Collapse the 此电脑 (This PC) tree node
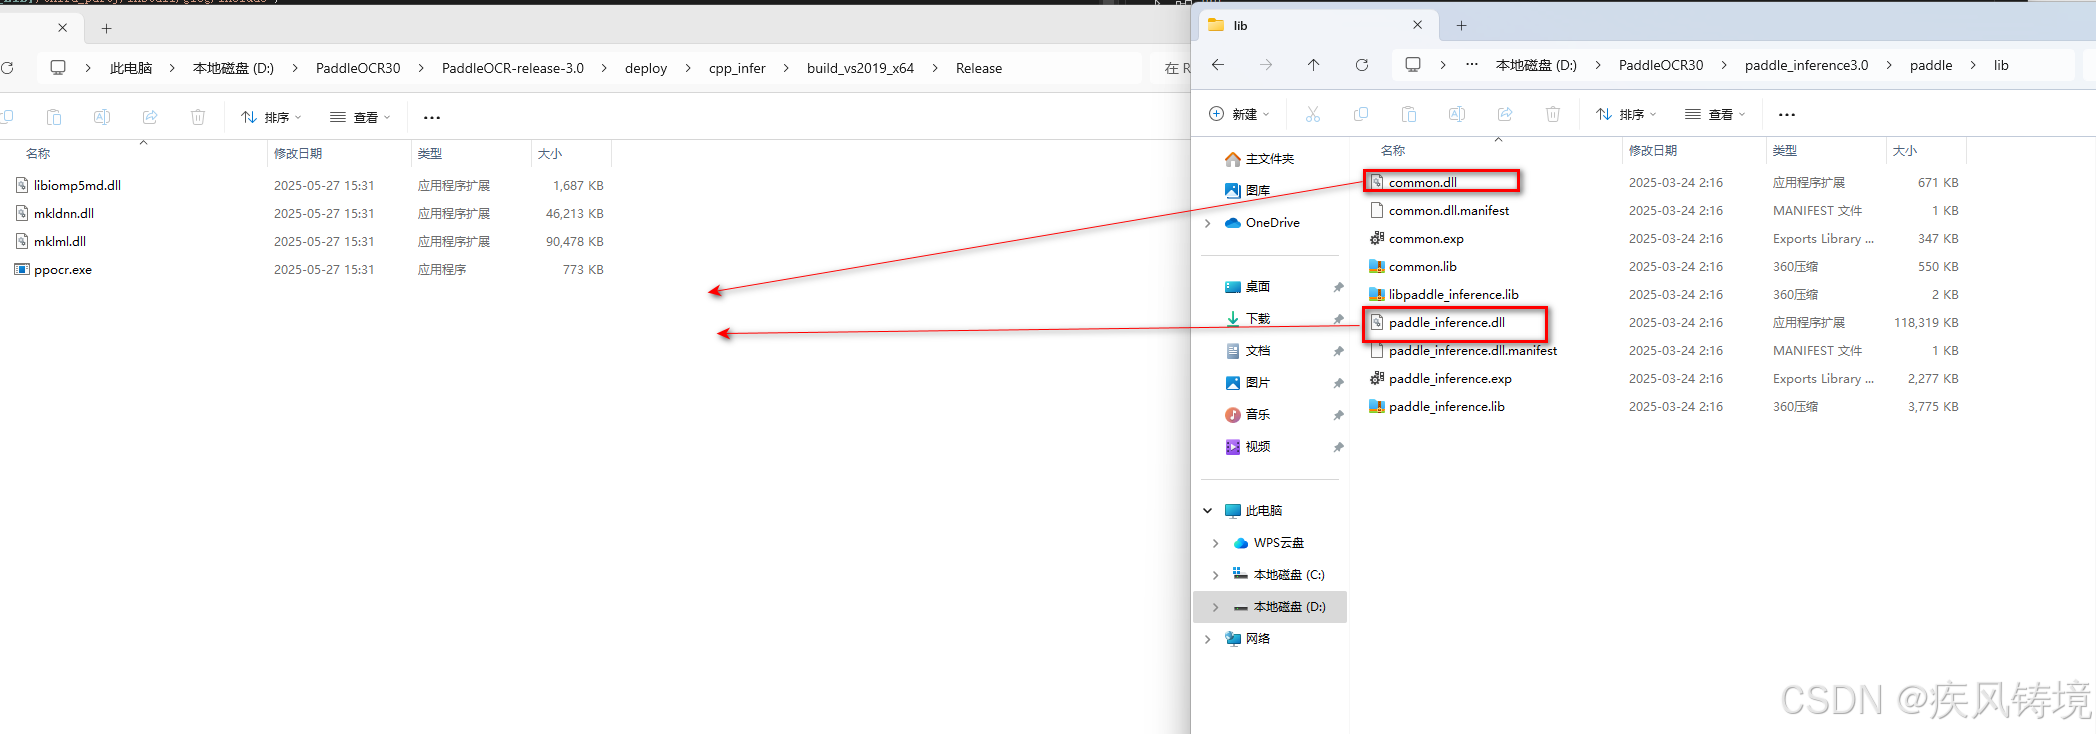 point(1208,511)
